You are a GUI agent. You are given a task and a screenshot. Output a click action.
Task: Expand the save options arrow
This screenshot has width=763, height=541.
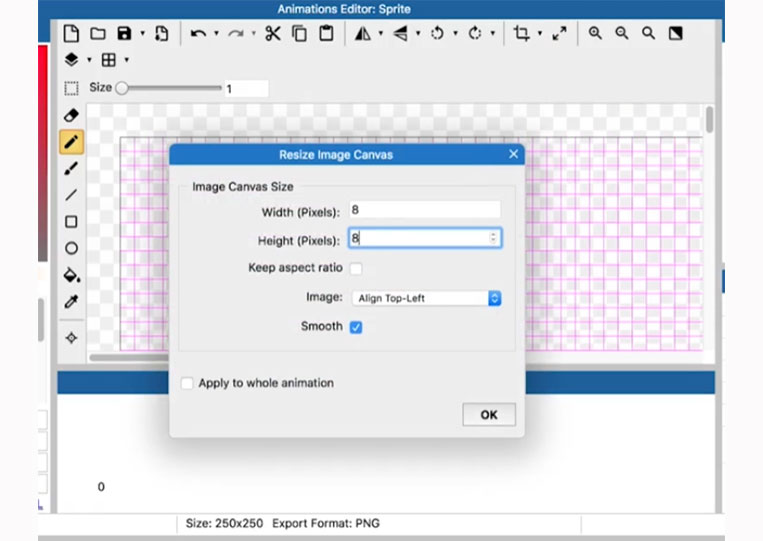(143, 34)
